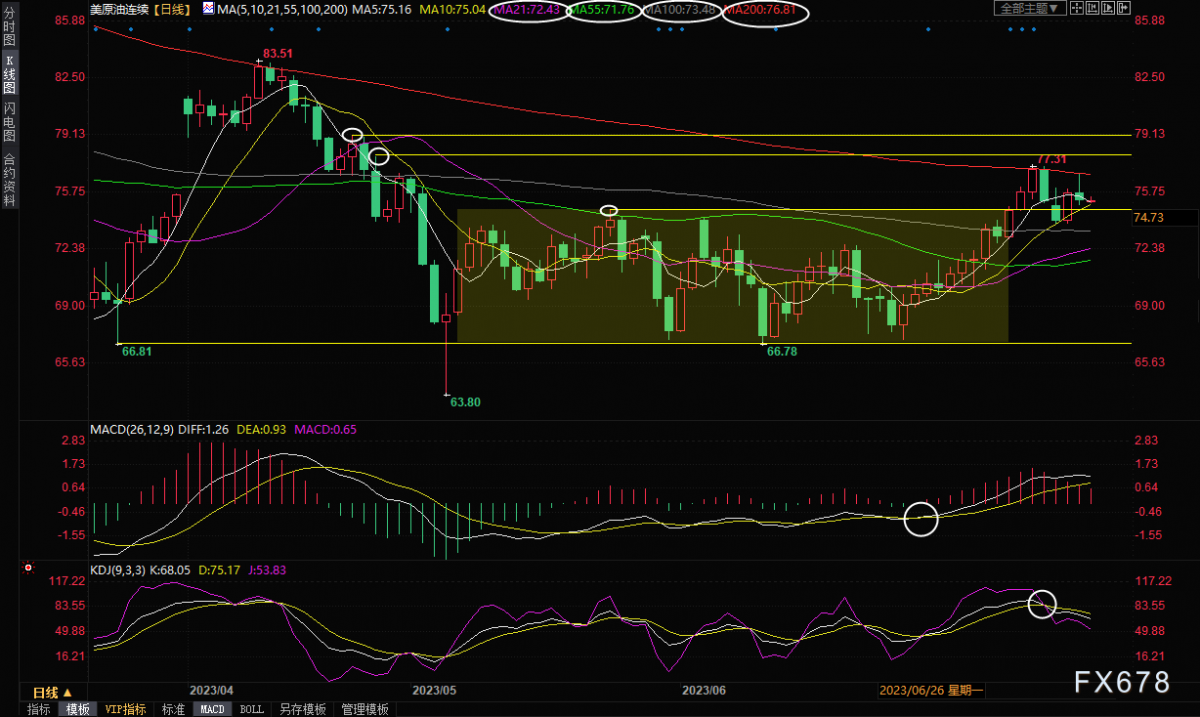Click the red dot icon beside KDJ panel

tap(29, 568)
